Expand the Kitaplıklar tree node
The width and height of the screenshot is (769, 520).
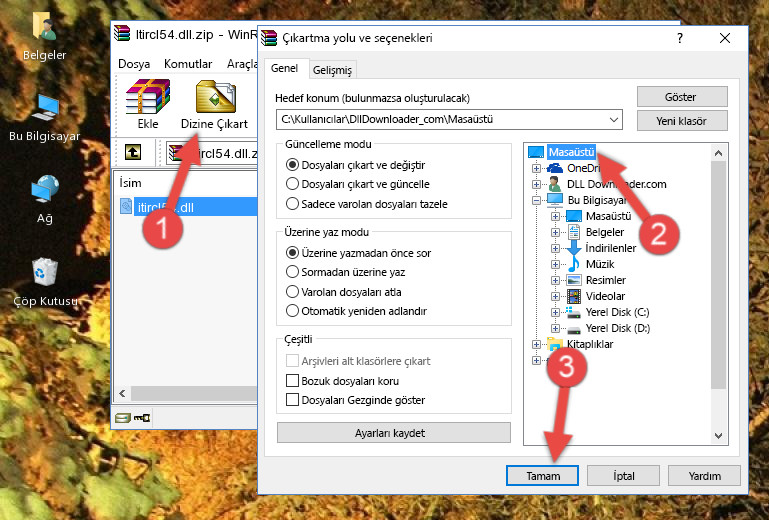tap(536, 344)
